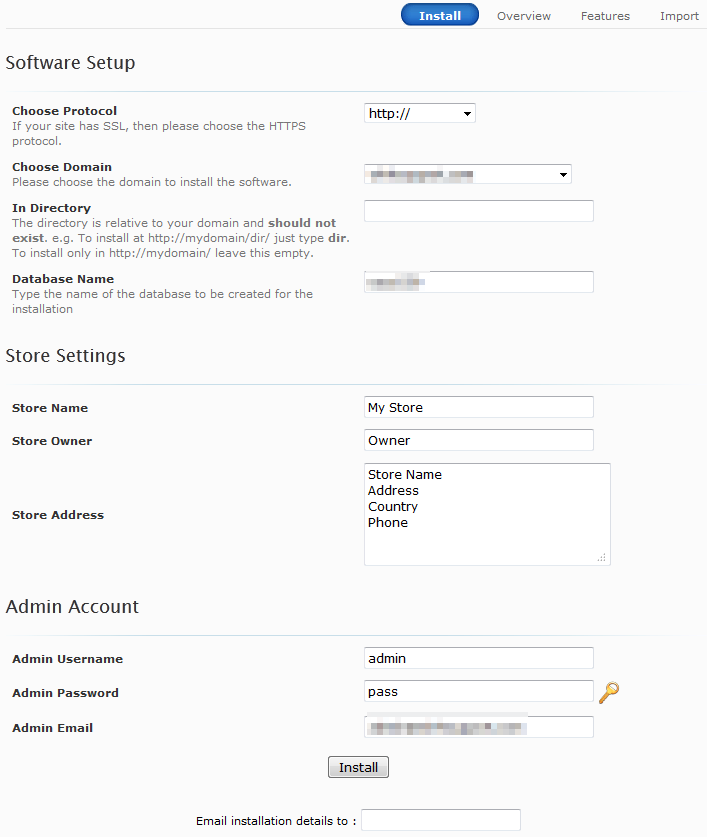Viewport: 707px width, 837px height.
Task: Click the Database Name input box
Action: coord(478,282)
